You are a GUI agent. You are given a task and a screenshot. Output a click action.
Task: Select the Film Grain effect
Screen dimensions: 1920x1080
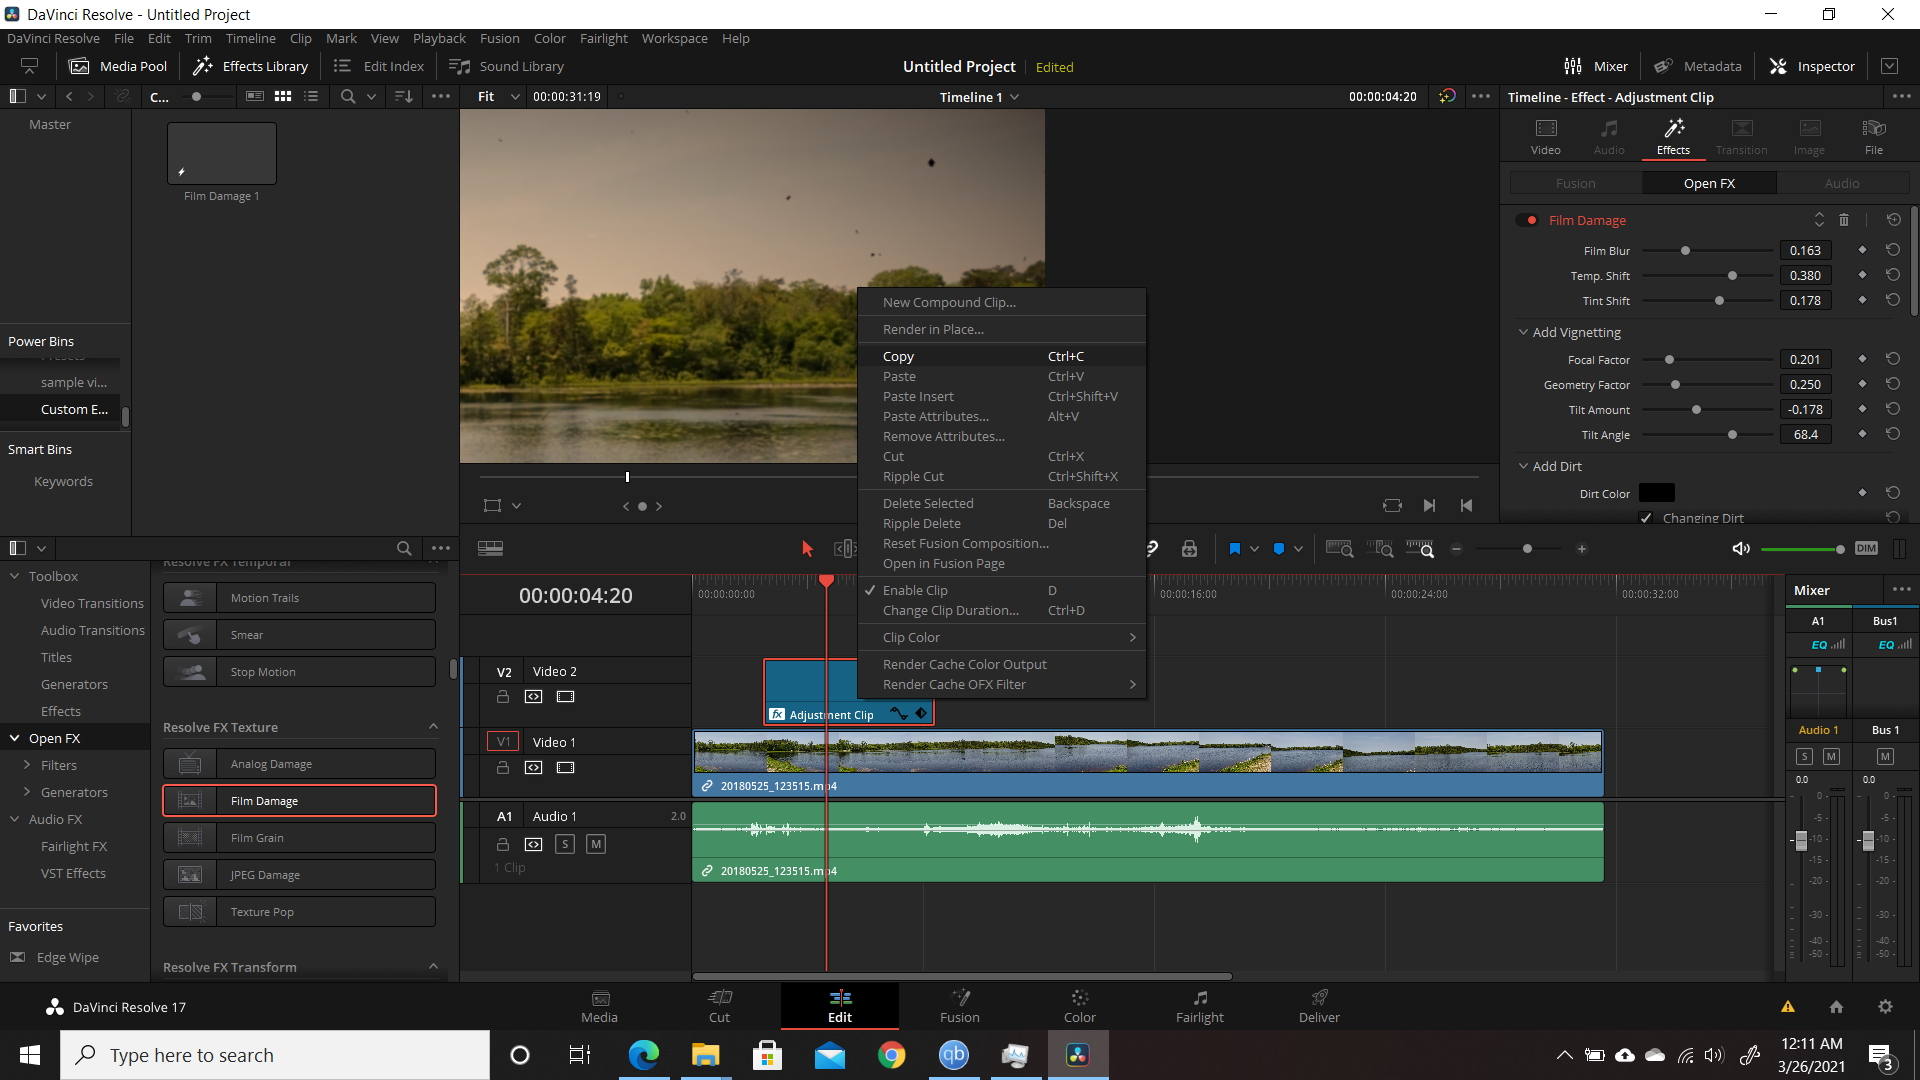click(299, 837)
